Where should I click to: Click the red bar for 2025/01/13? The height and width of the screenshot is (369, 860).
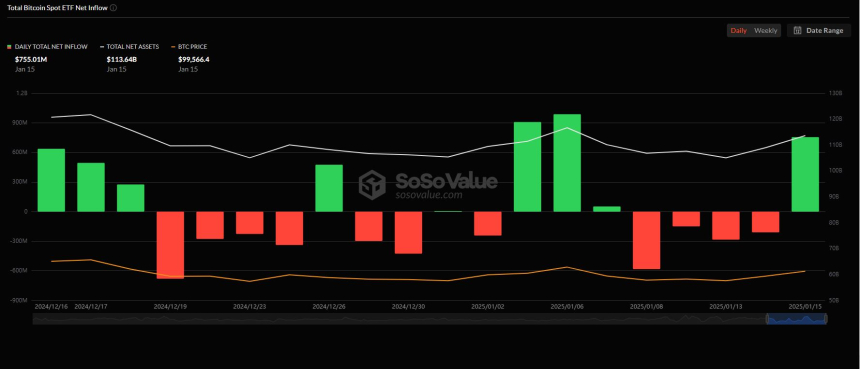click(726, 225)
